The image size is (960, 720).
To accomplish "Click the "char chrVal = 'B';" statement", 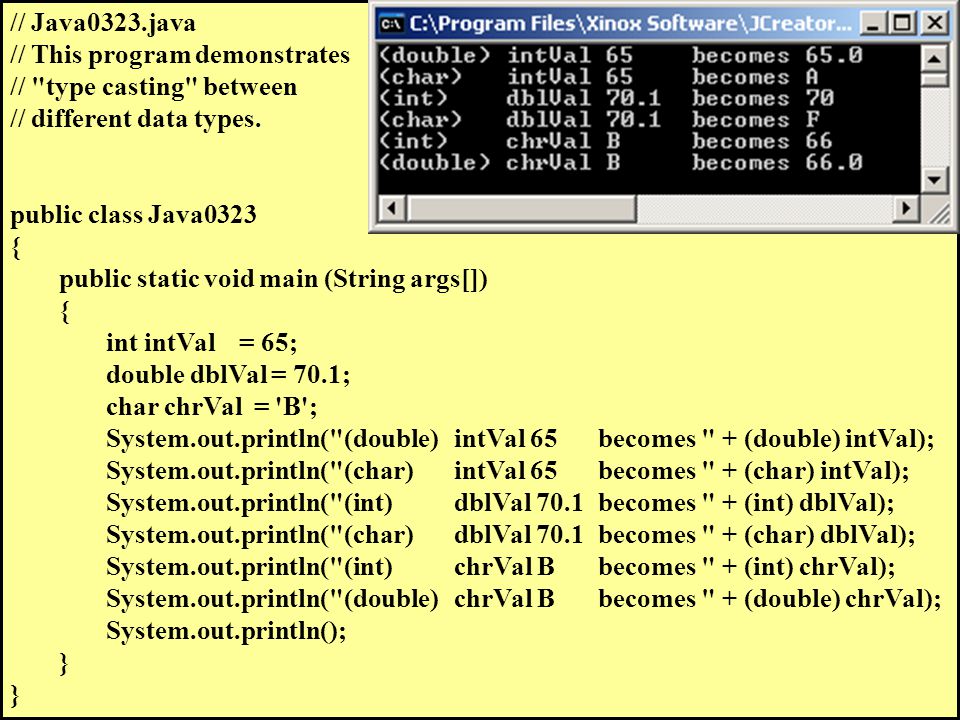I will [x=212, y=406].
